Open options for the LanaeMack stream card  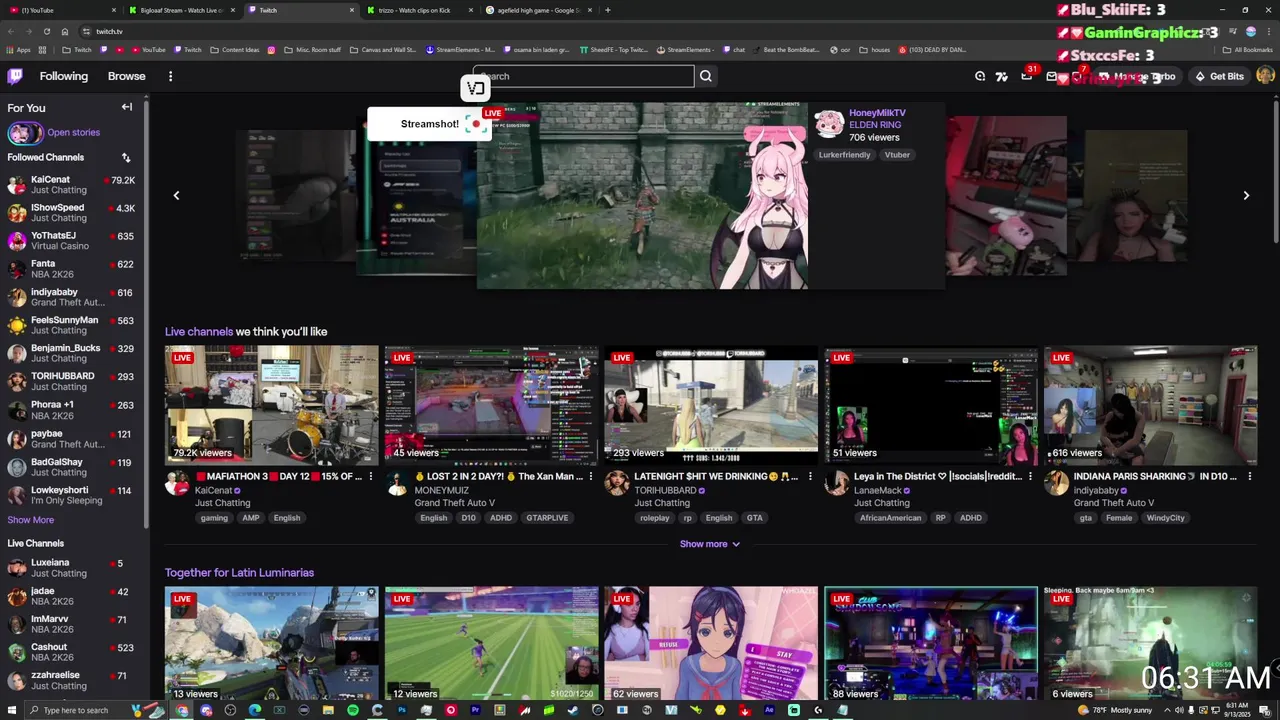pos(1031,477)
